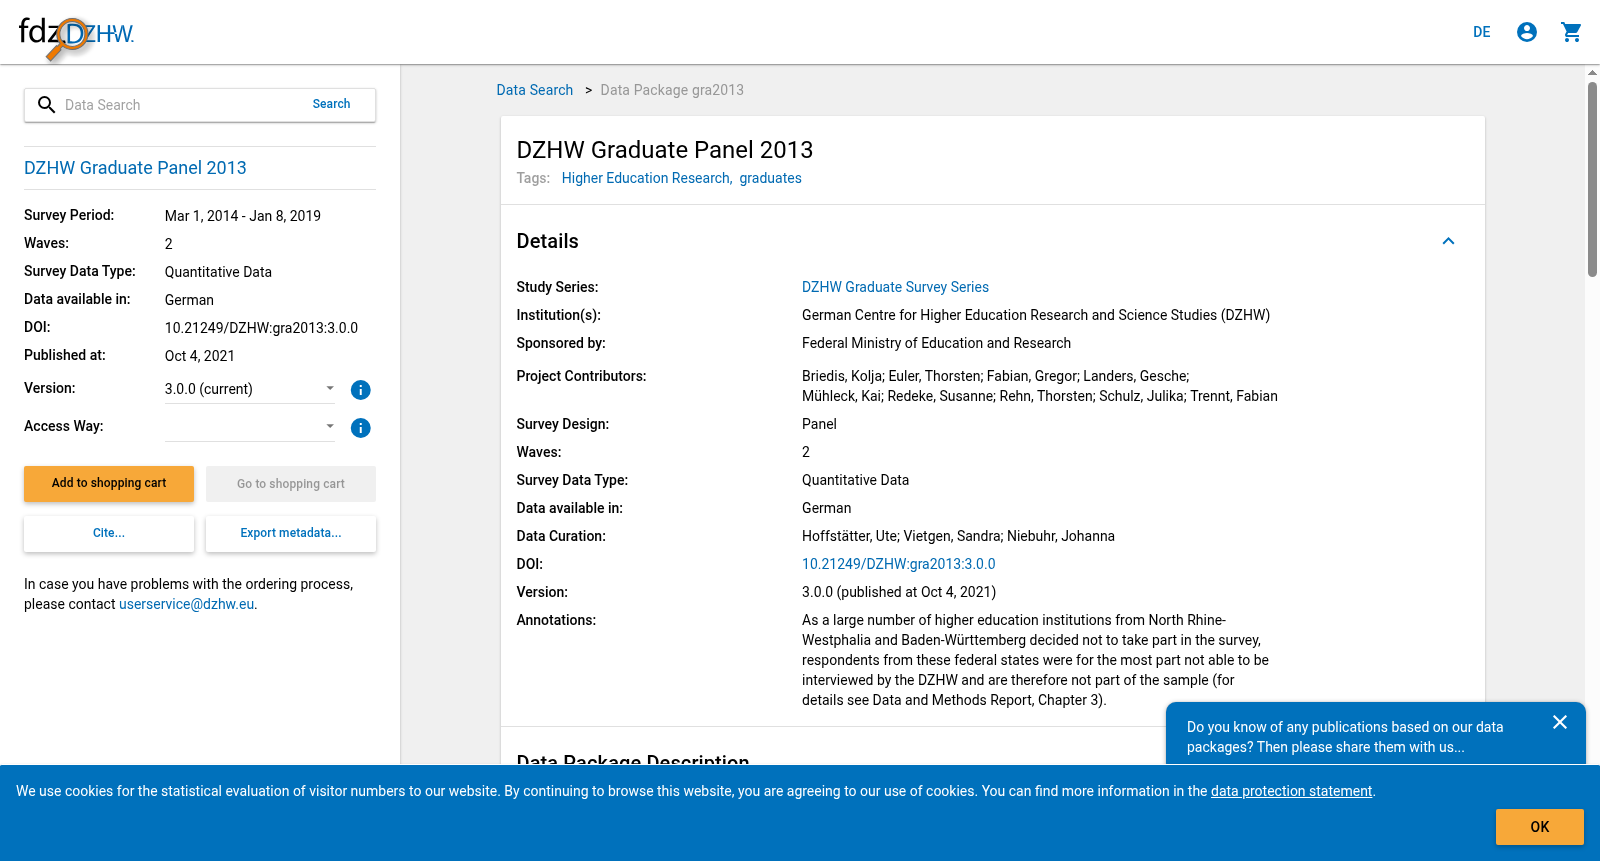The image size is (1600, 861).
Task: Click the page vertical scrollbar
Action: [x=1592, y=180]
